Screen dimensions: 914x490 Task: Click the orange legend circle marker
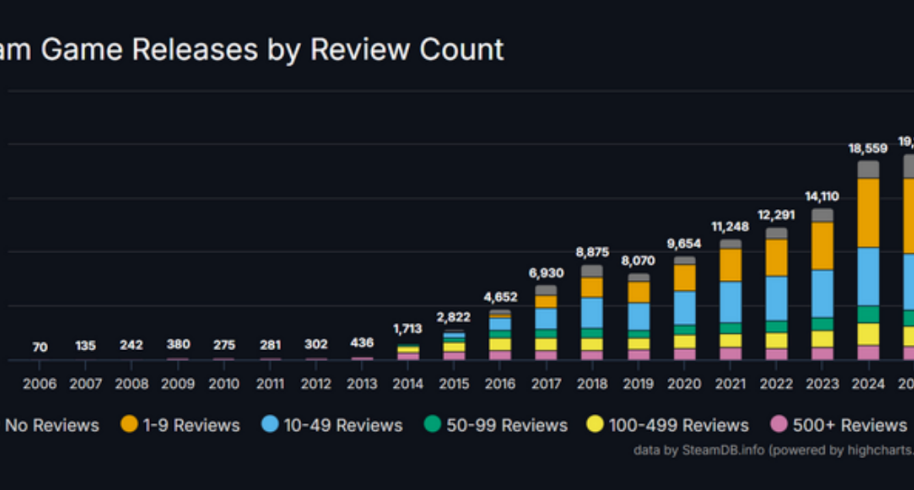click(128, 425)
